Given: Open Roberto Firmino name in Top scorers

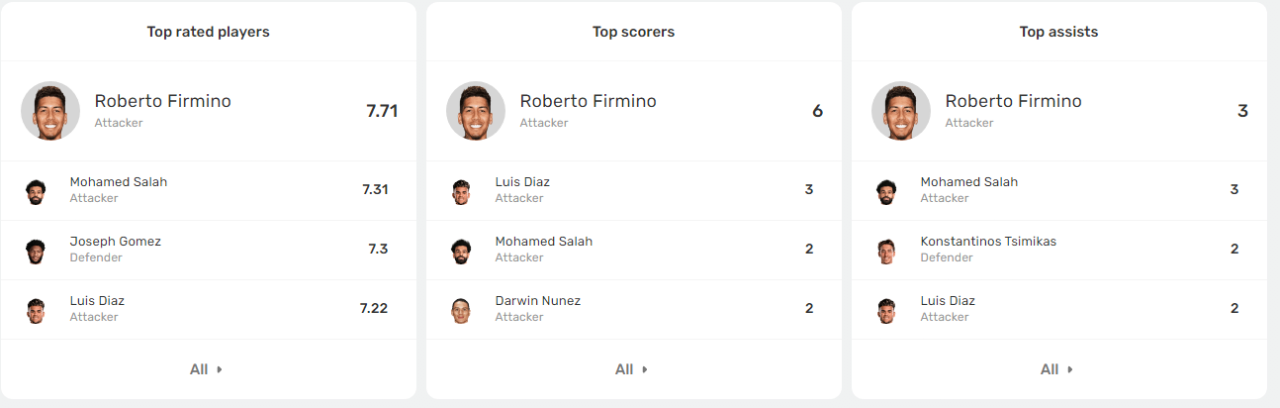Looking at the screenshot, I should coord(588,101).
